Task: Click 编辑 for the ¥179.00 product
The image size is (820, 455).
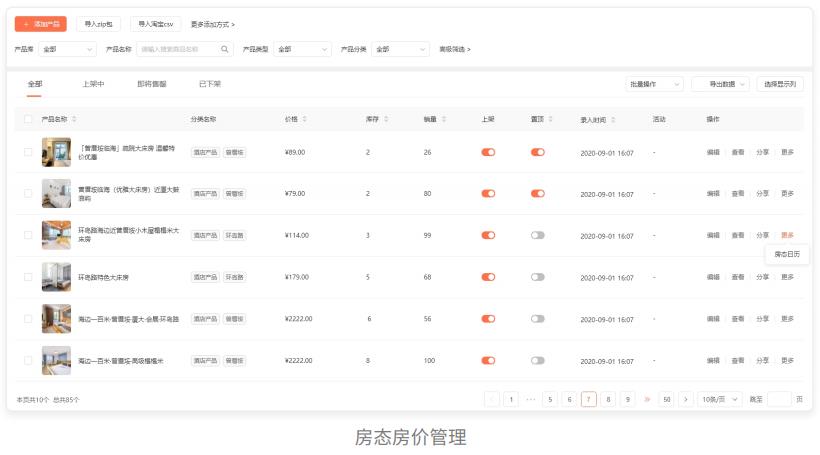Action: [x=713, y=277]
